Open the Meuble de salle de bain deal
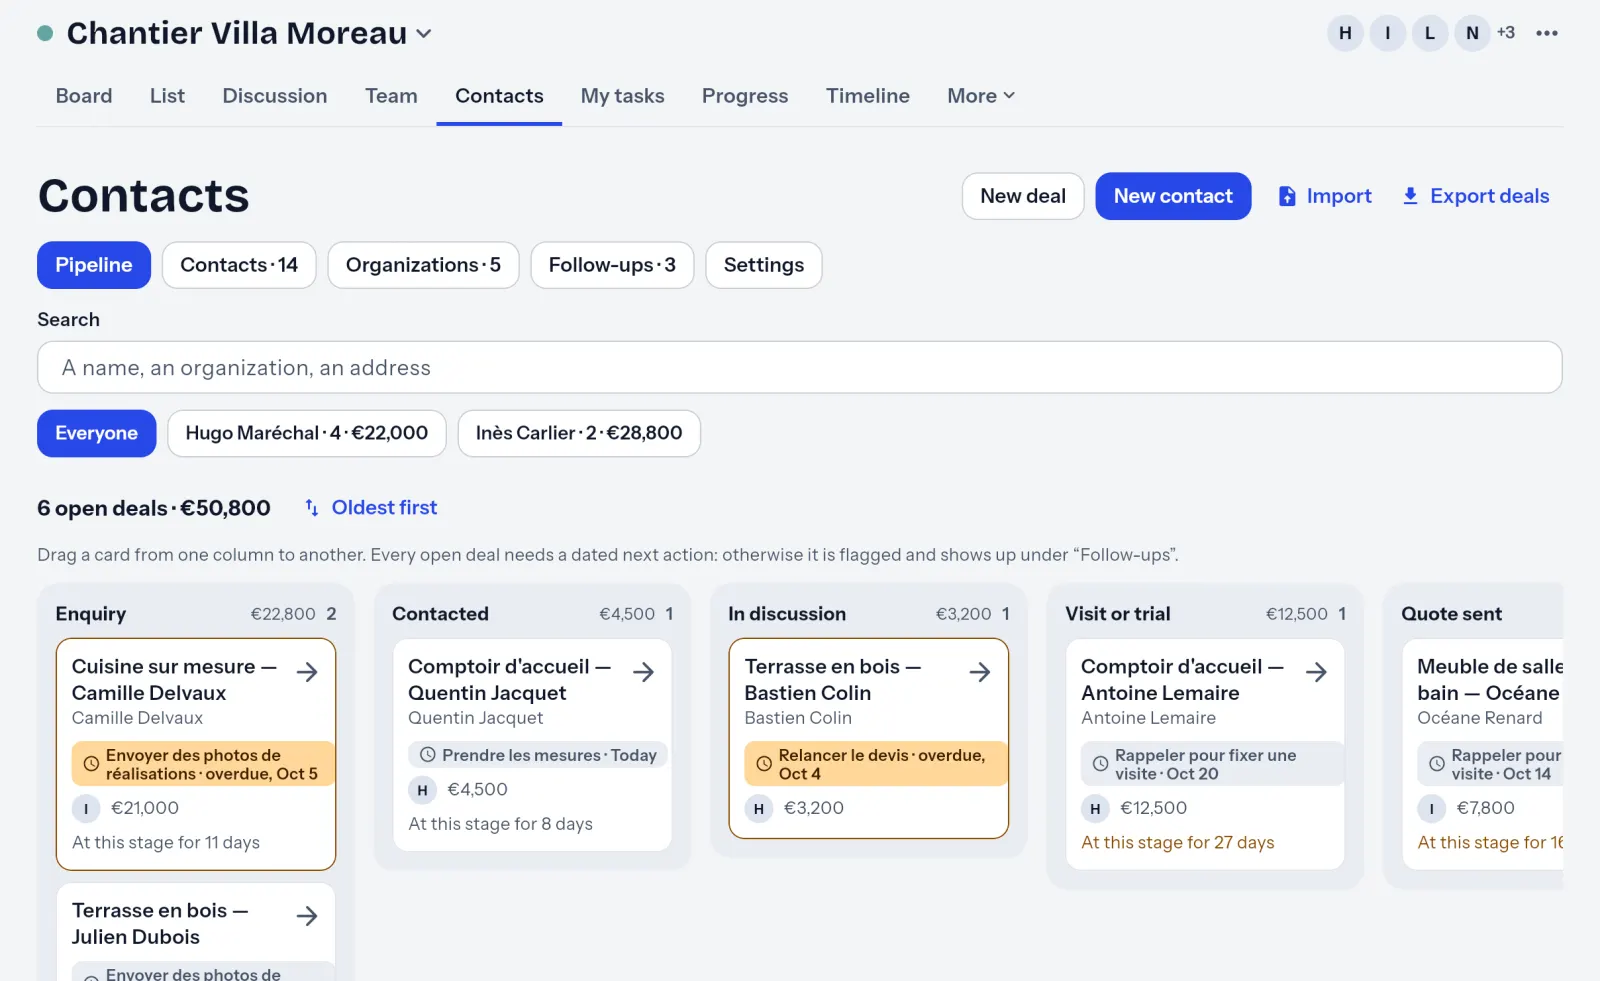The height and width of the screenshot is (981, 1600). [x=1489, y=679]
